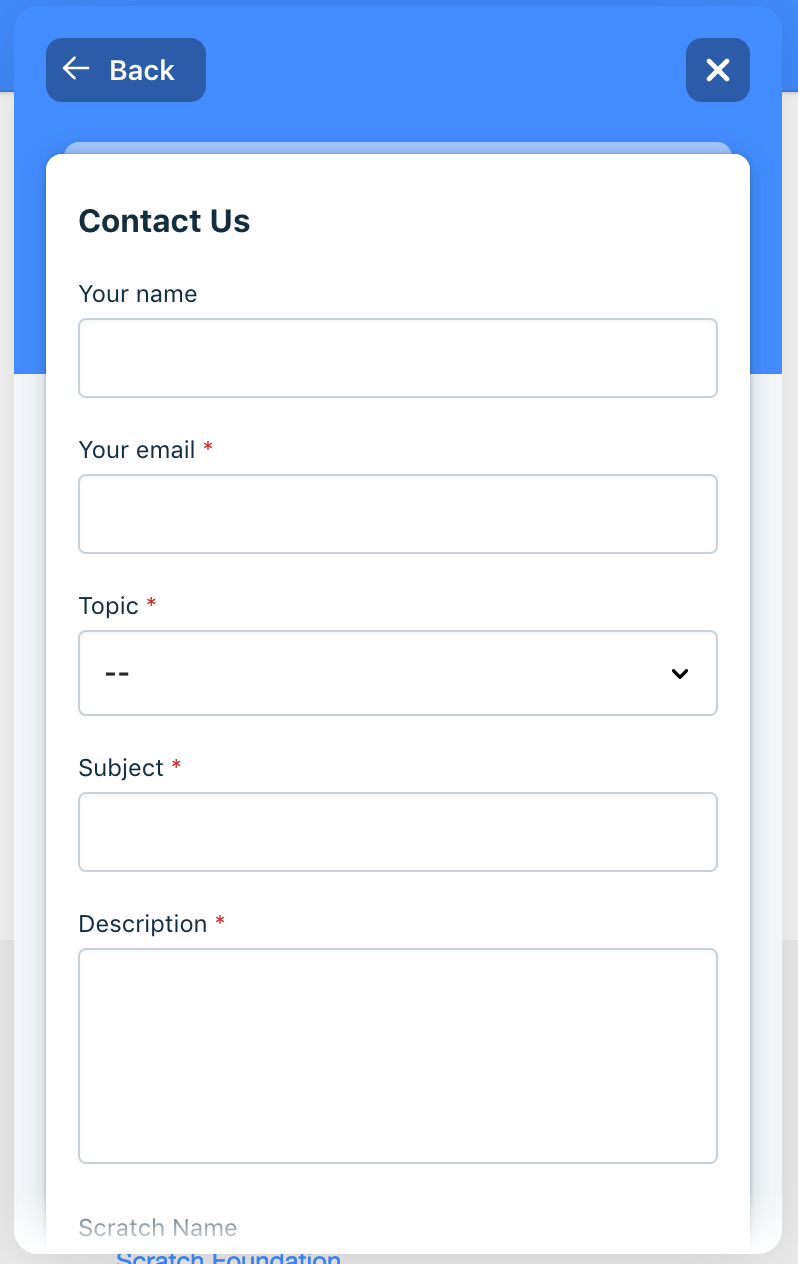This screenshot has width=798, height=1264.
Task: Click the "Your name" field label
Action: click(138, 294)
